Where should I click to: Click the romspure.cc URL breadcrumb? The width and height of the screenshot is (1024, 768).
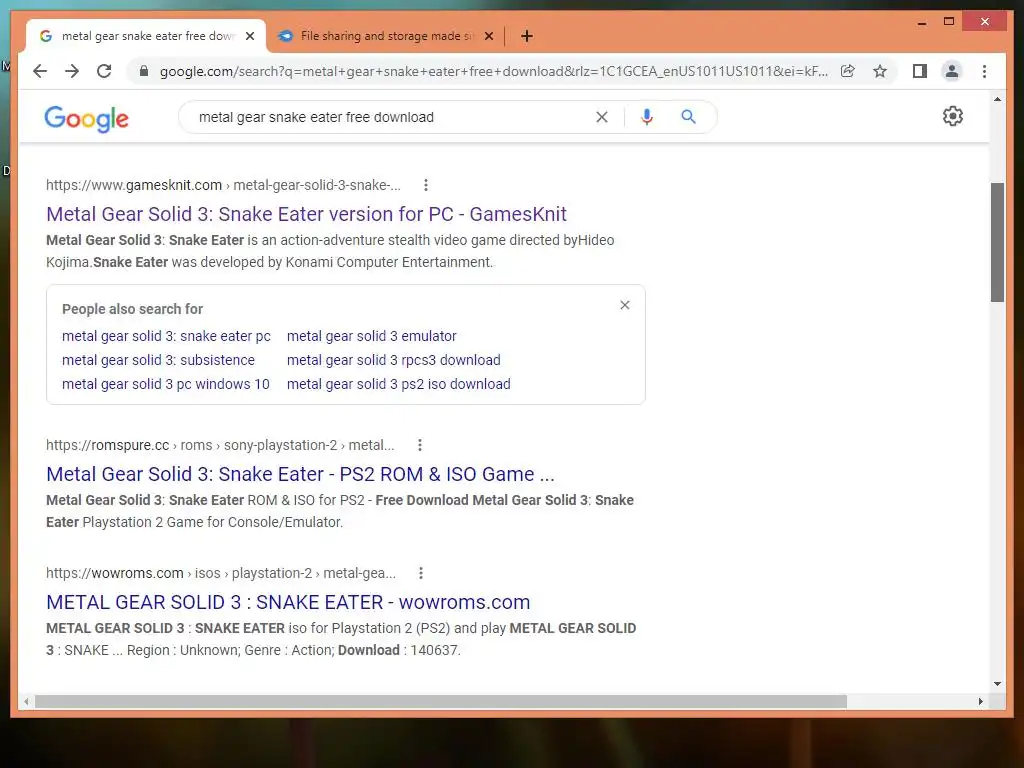coord(220,445)
